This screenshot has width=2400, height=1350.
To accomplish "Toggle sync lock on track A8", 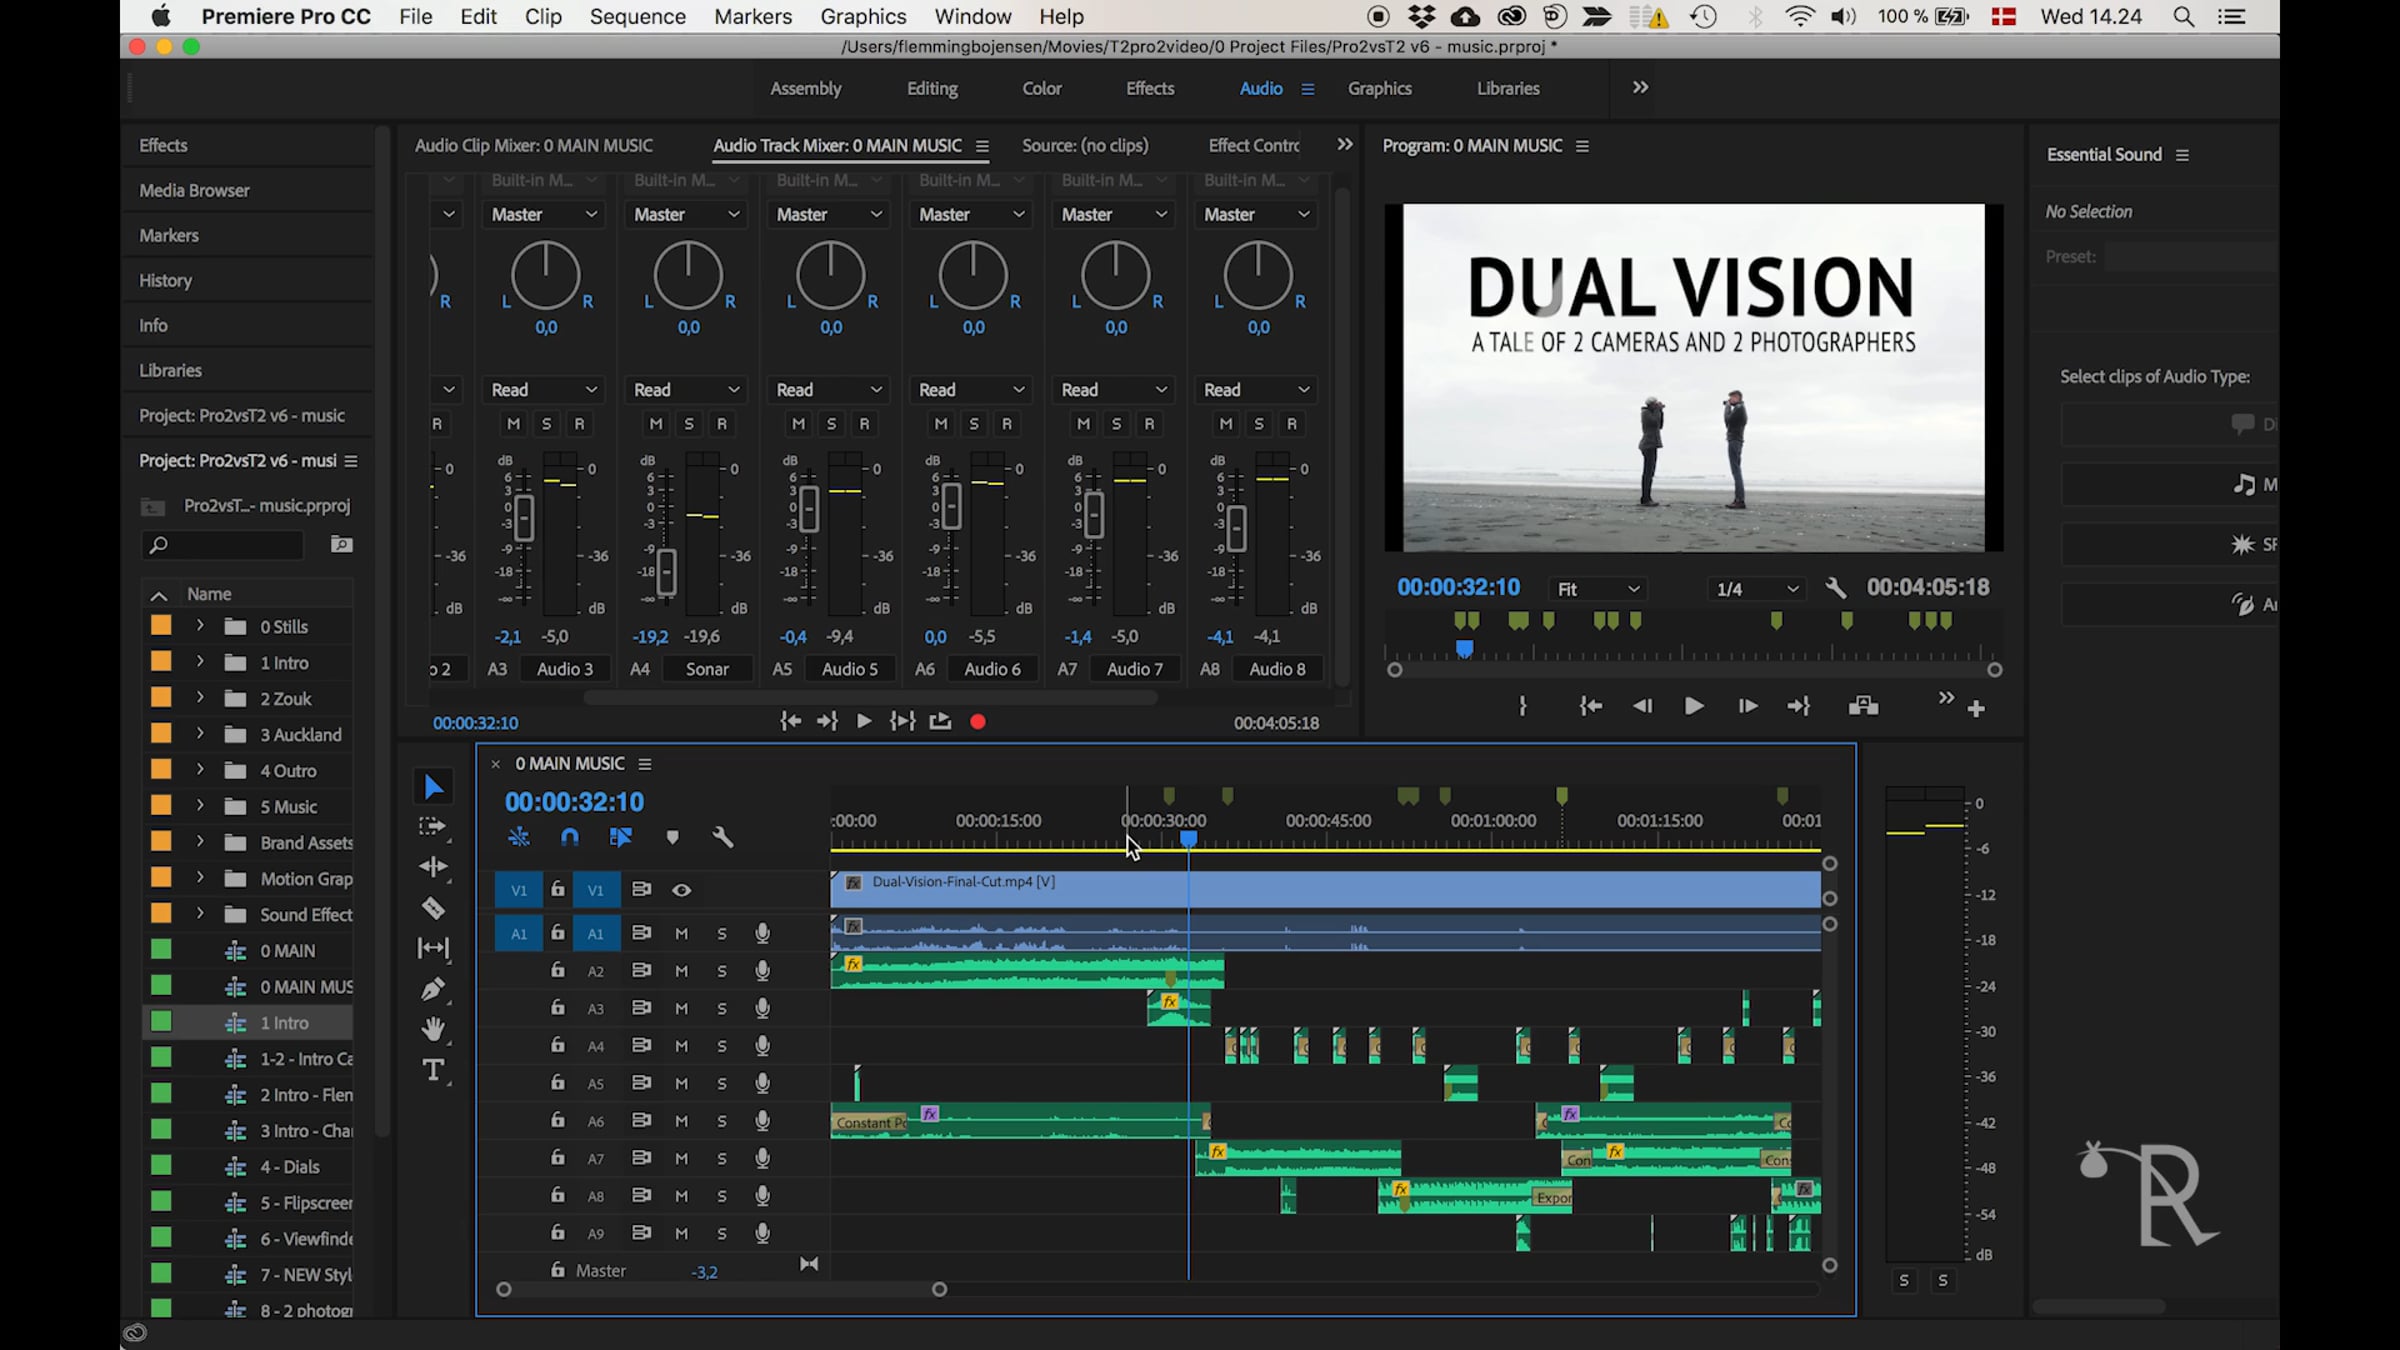I will click(x=641, y=1195).
